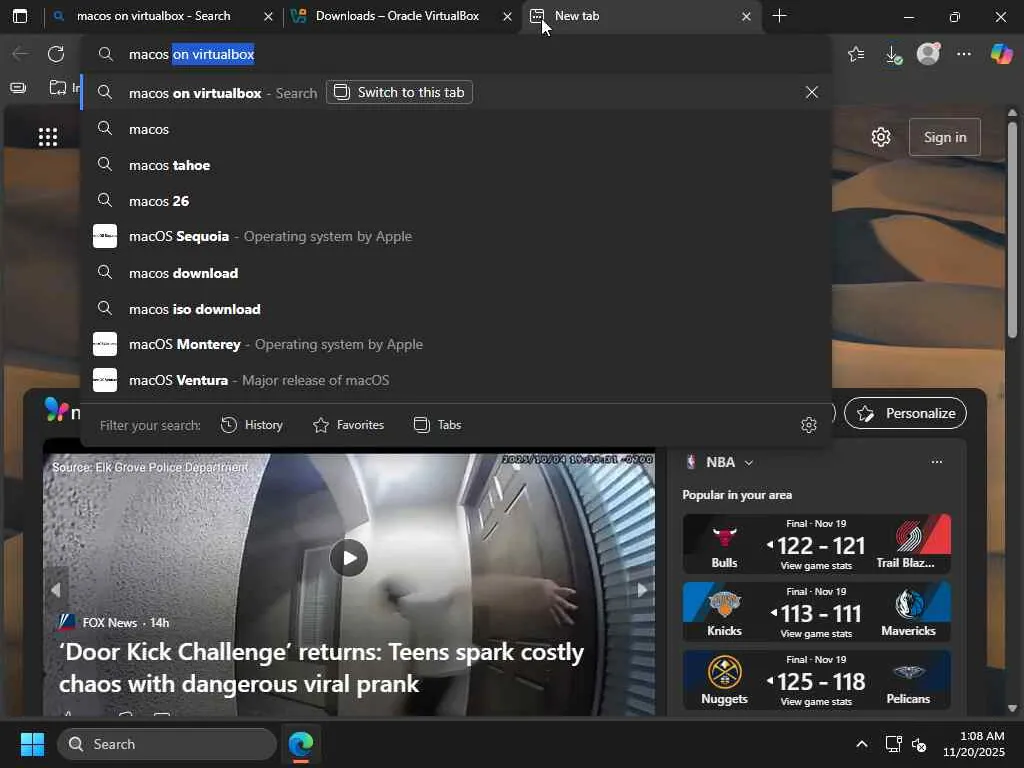Viewport: 1024px width, 768px height.
Task: Open the profile avatar icon
Action: point(928,54)
